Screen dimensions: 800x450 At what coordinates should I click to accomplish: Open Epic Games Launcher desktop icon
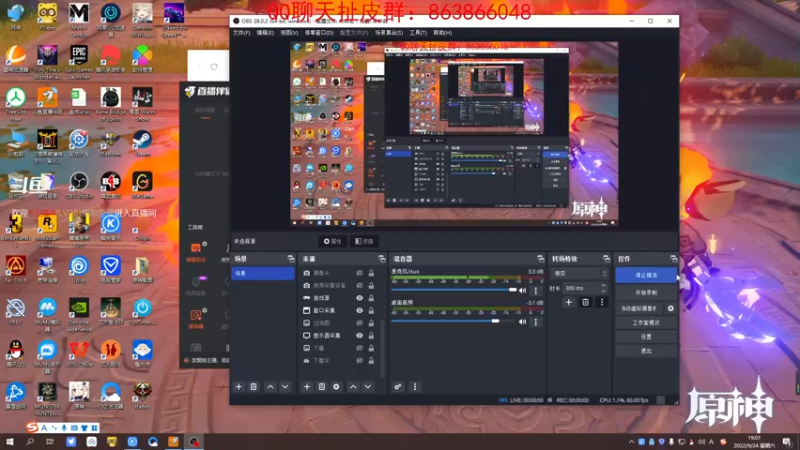point(79,61)
